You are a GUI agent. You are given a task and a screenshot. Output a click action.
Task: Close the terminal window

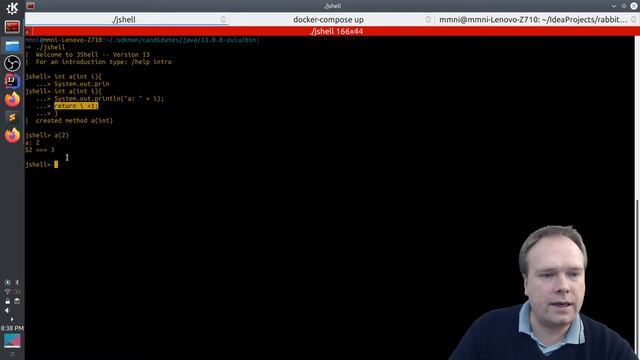pyautogui.click(x=634, y=6)
